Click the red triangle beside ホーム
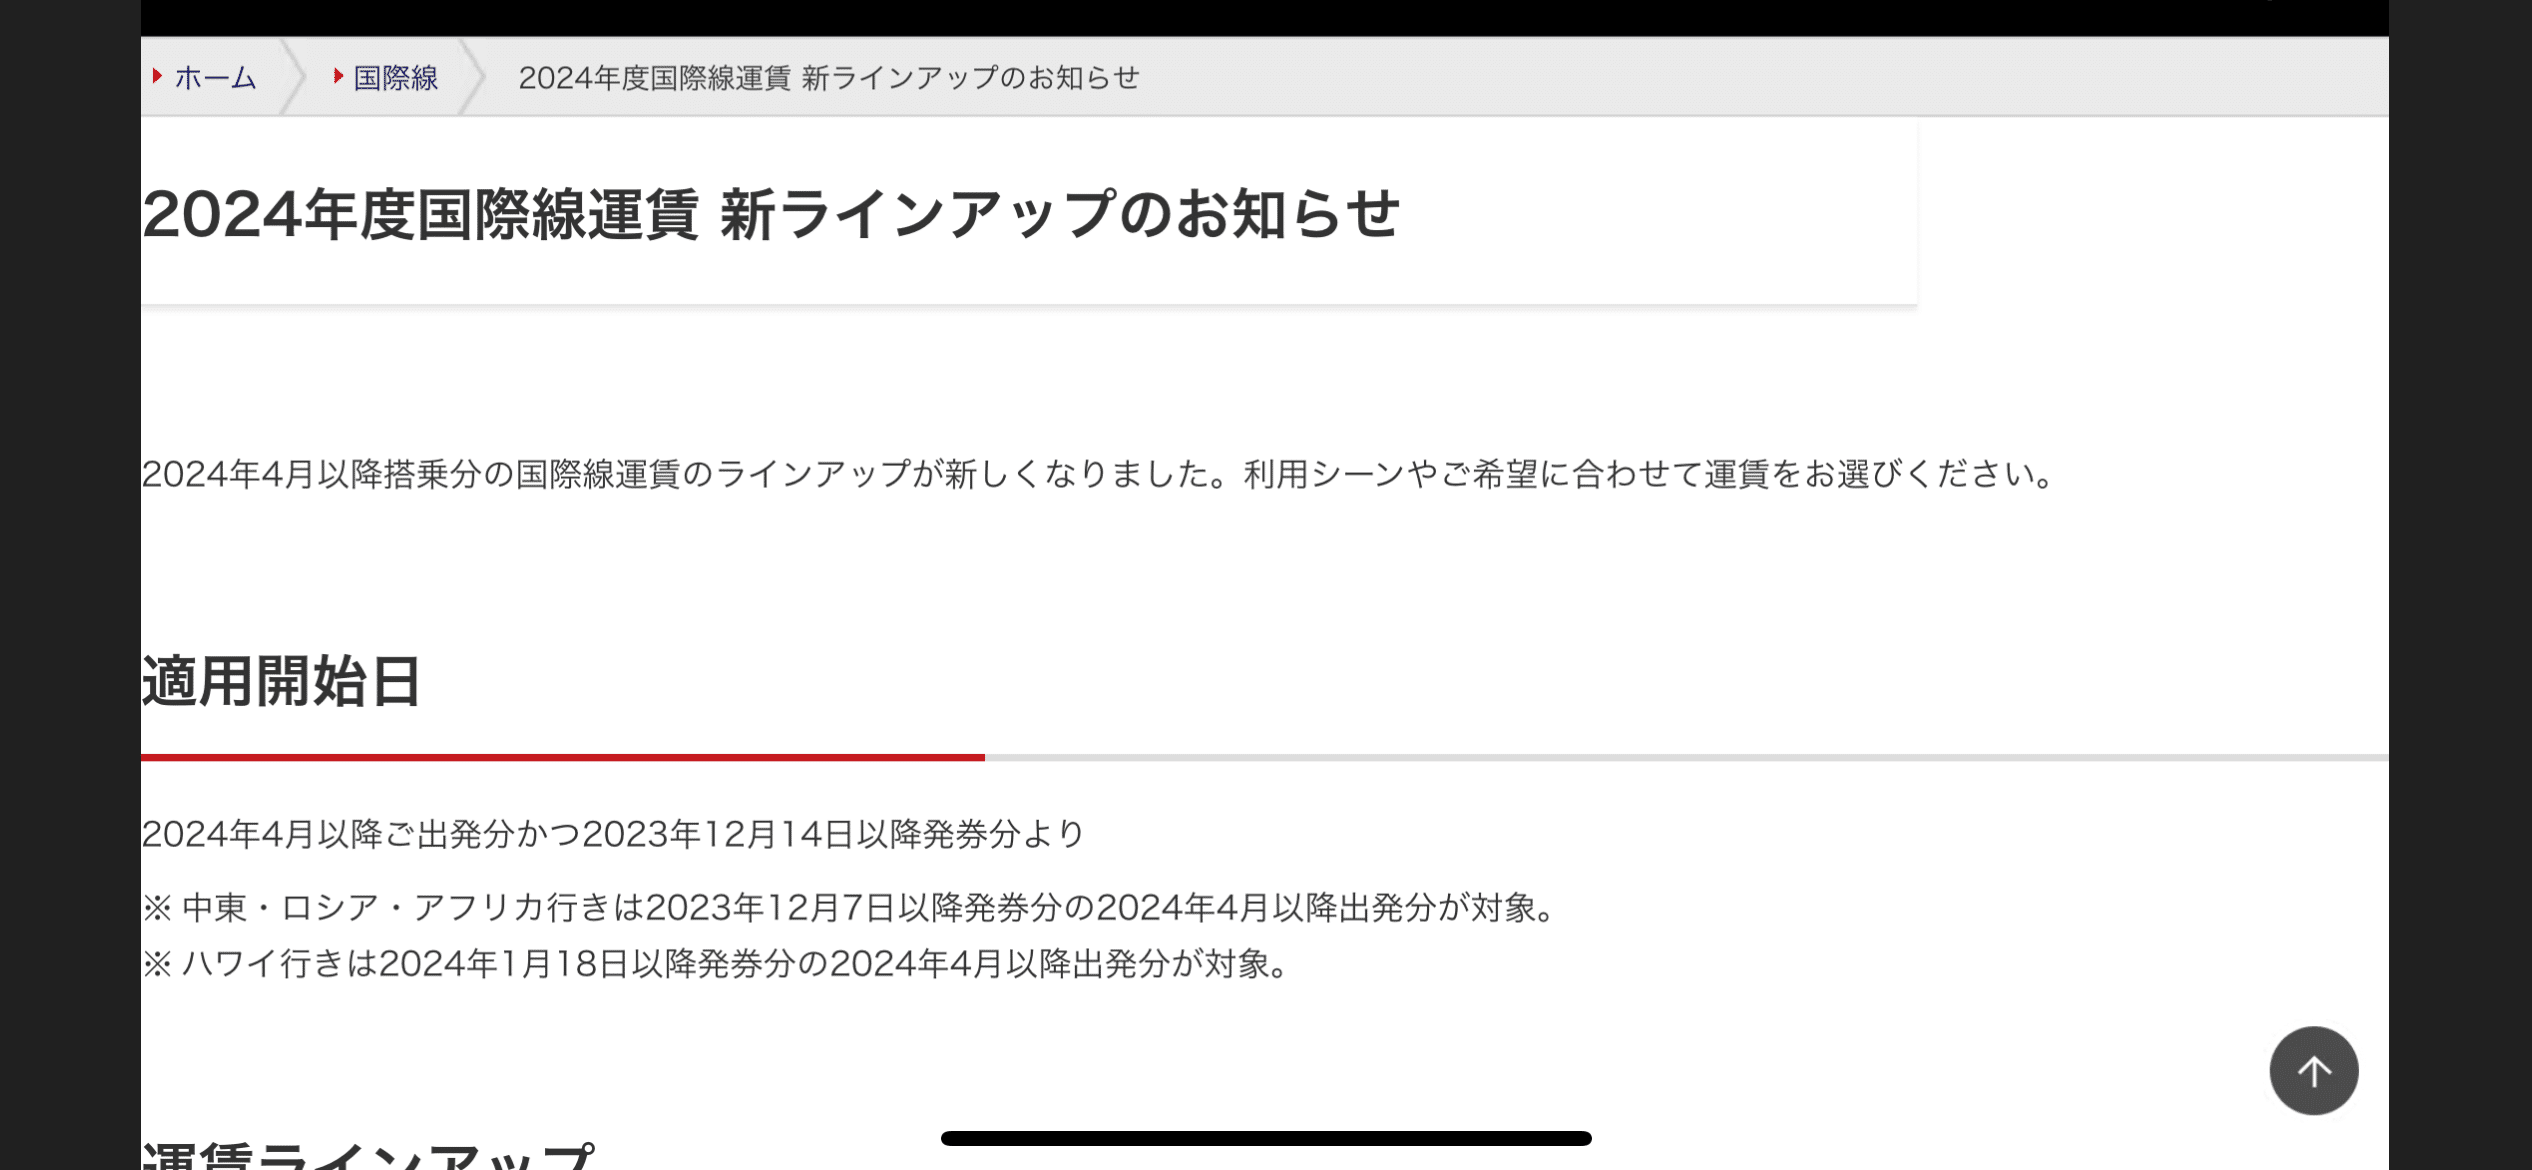 pos(157,76)
